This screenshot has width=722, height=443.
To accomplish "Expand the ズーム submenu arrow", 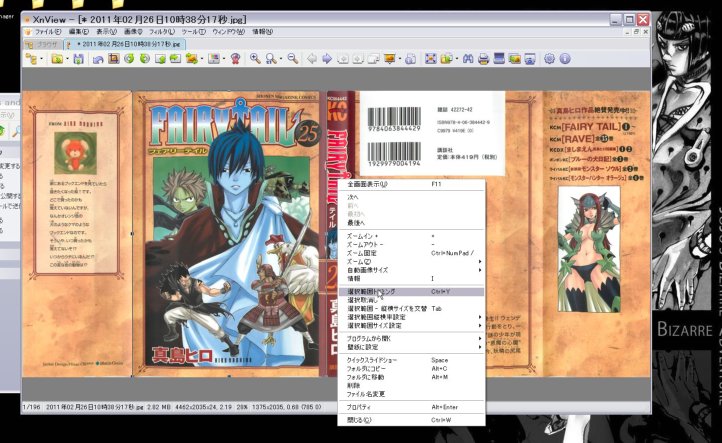I will (x=480, y=262).
